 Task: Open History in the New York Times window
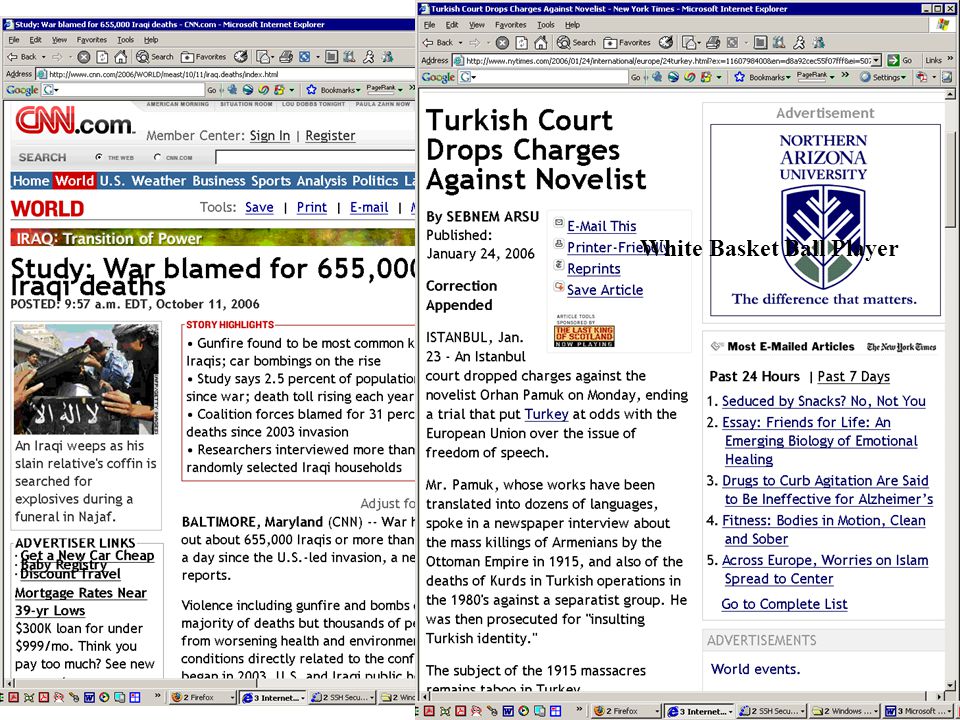click(666, 42)
